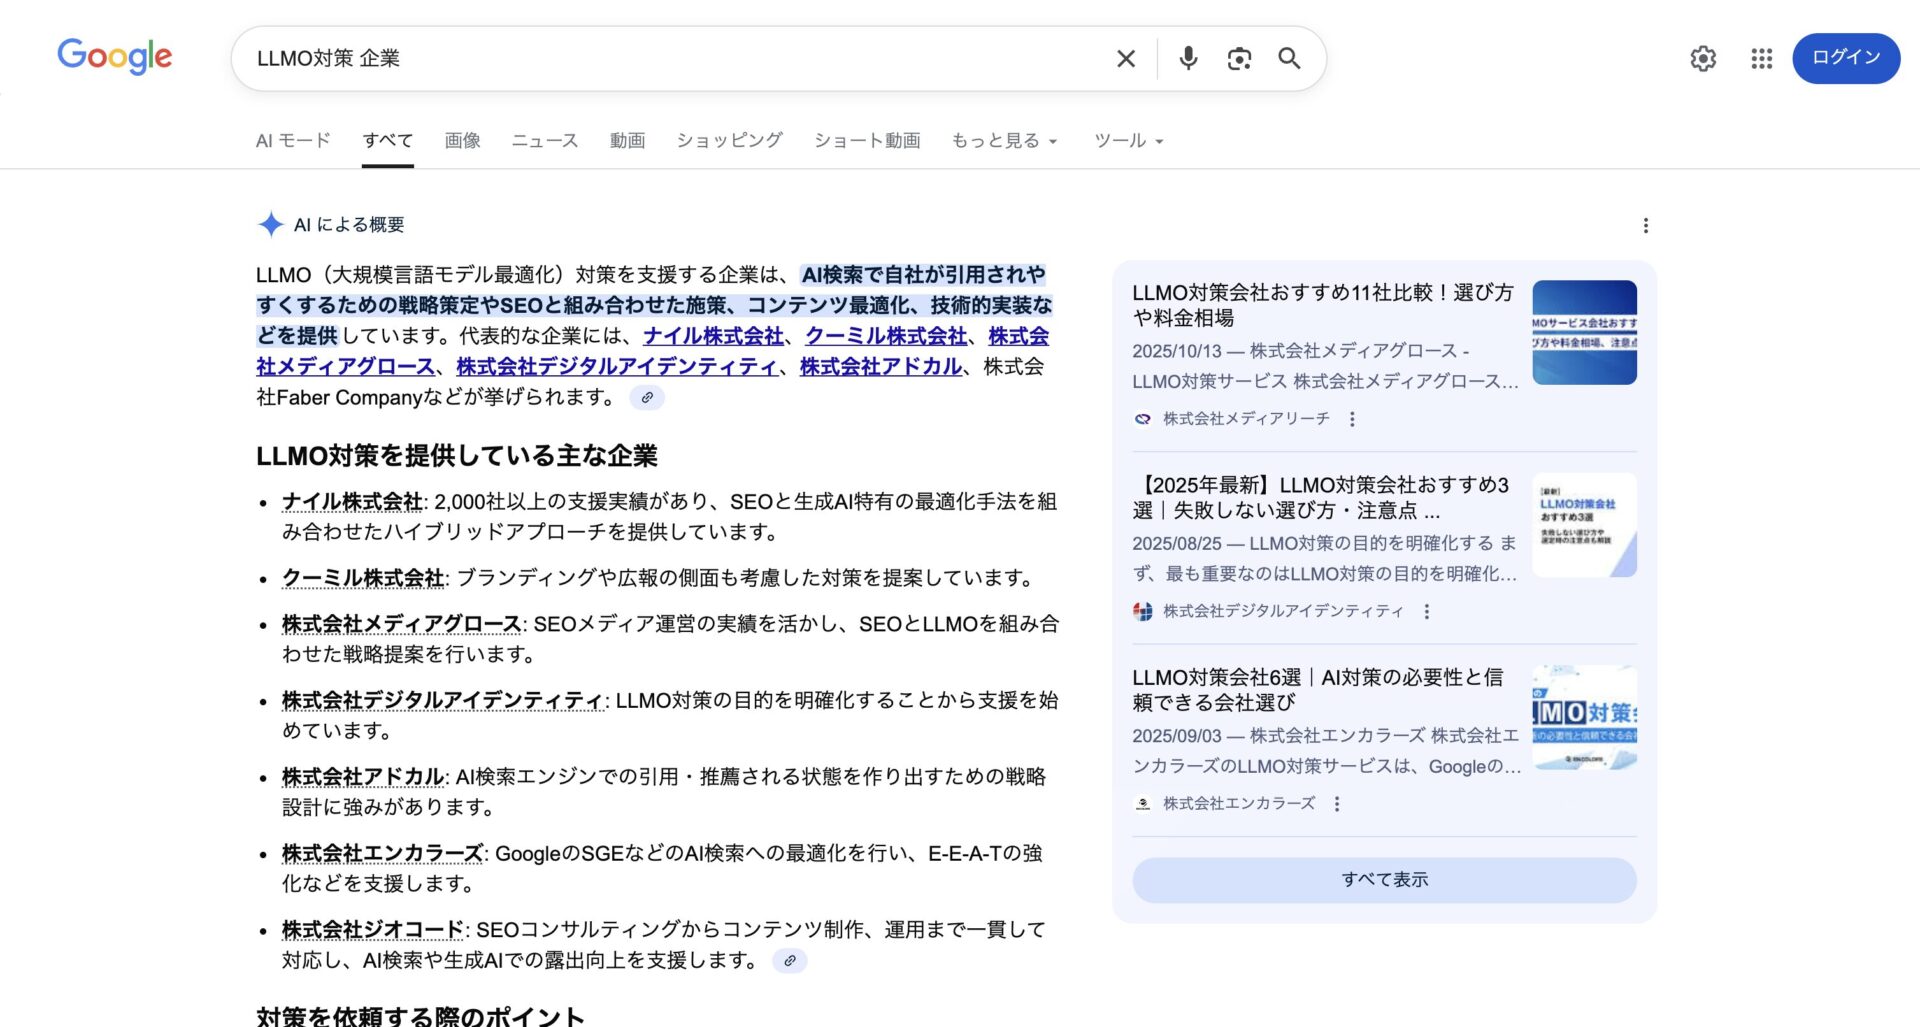Clear the search query with the X icon

pyautogui.click(x=1125, y=58)
